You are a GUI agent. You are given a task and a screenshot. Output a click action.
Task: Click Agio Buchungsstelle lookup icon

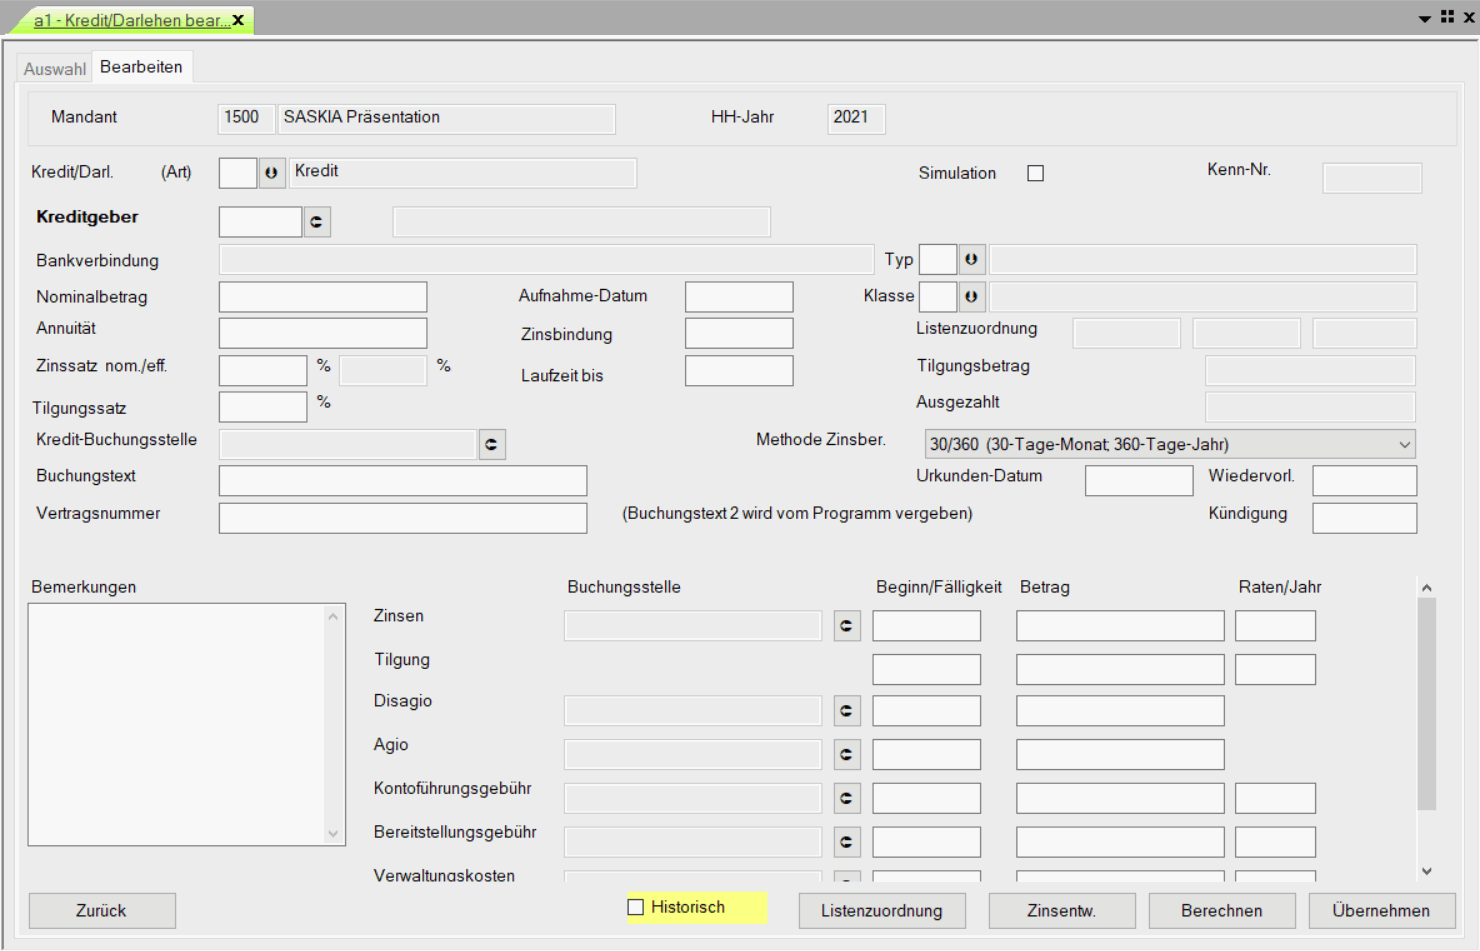click(x=846, y=754)
